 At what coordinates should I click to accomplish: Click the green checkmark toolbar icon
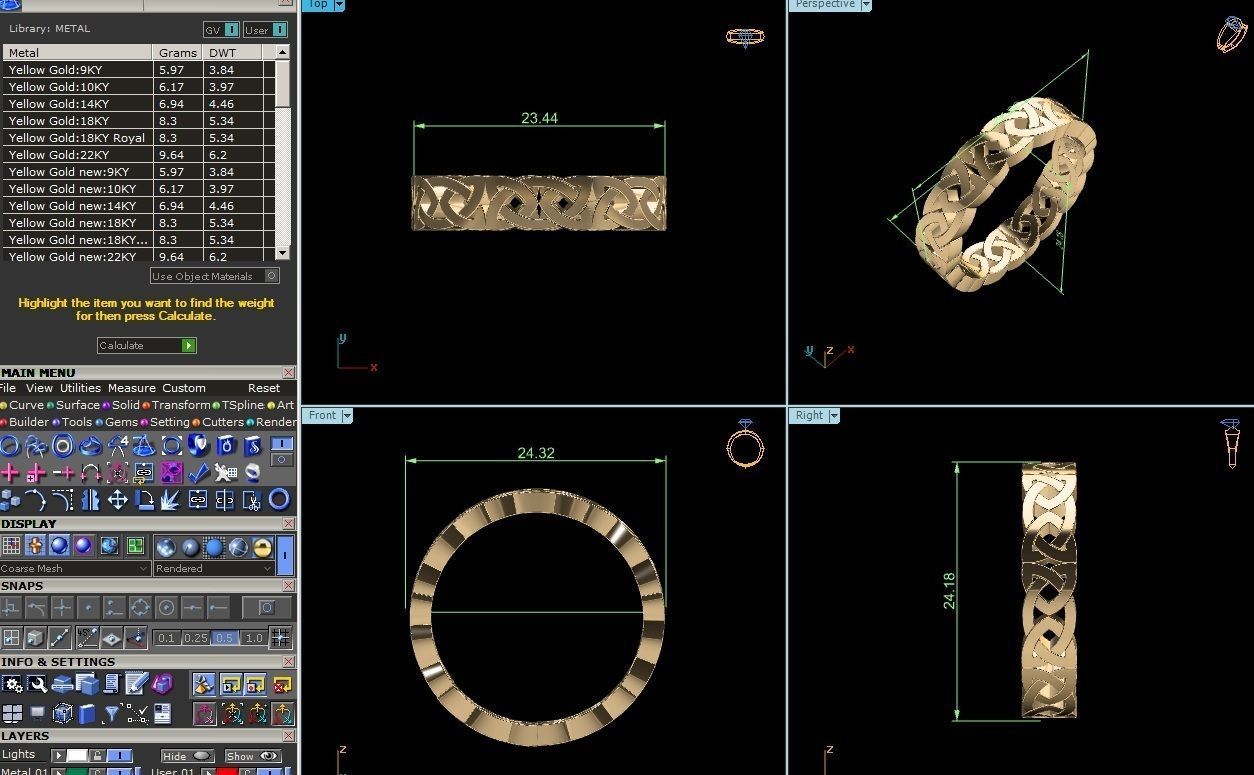point(198,472)
